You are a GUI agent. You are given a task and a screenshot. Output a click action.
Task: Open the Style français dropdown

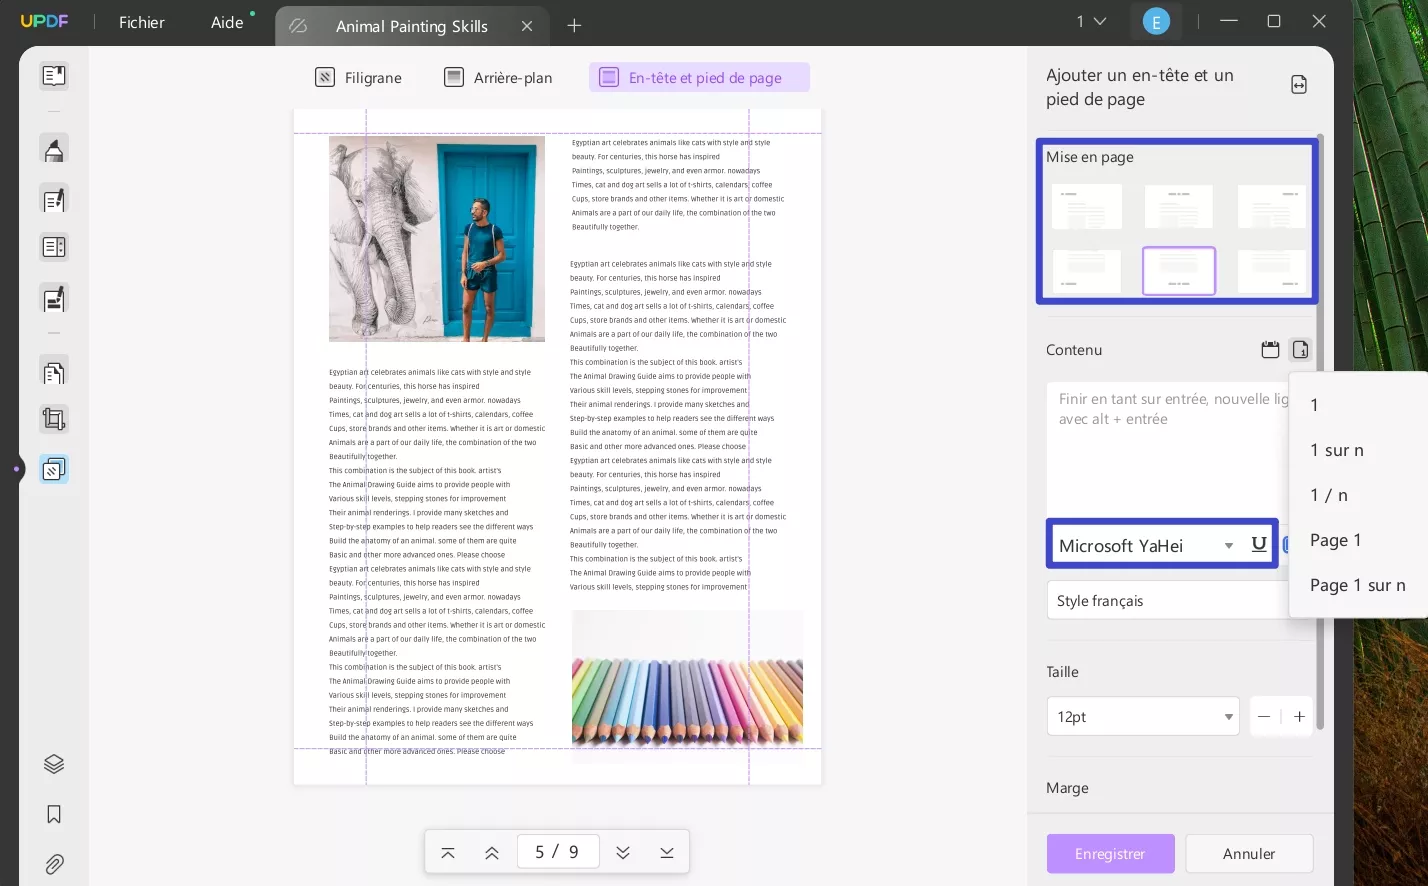coord(1168,601)
